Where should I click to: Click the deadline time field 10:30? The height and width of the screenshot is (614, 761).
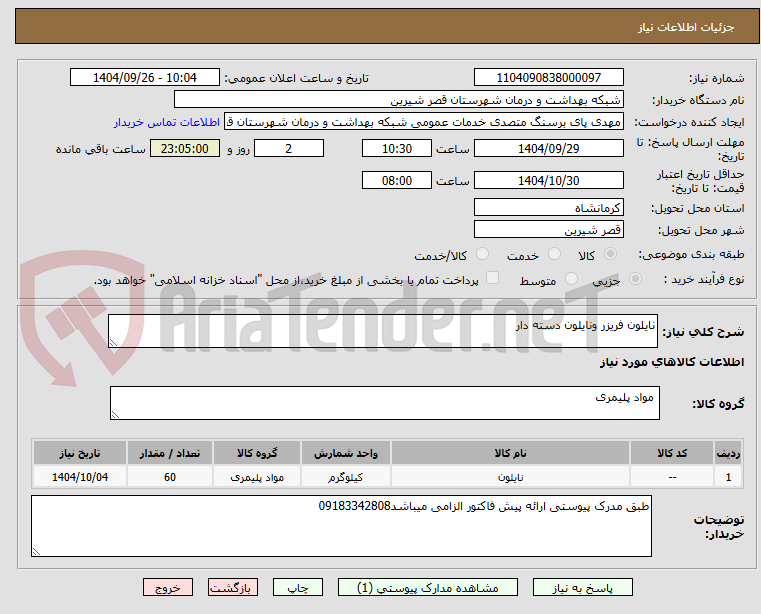(397, 148)
